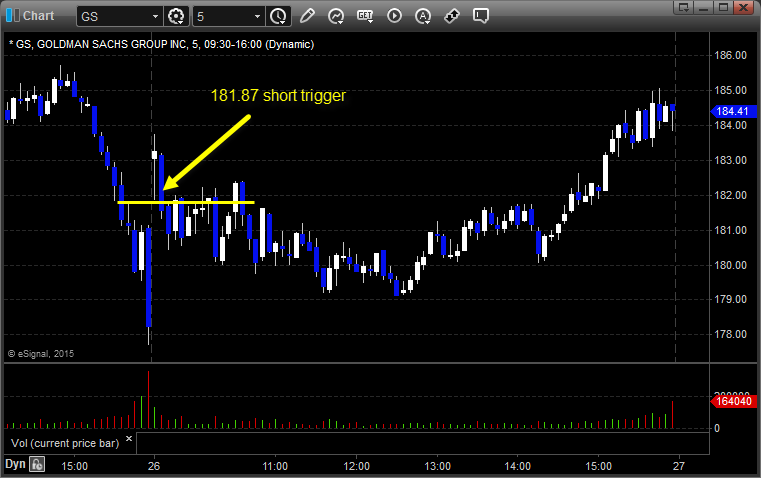Image resolution: width=761 pixels, height=478 pixels.
Task: Toggle the lock icon beside Dyn
Action: pos(37,464)
